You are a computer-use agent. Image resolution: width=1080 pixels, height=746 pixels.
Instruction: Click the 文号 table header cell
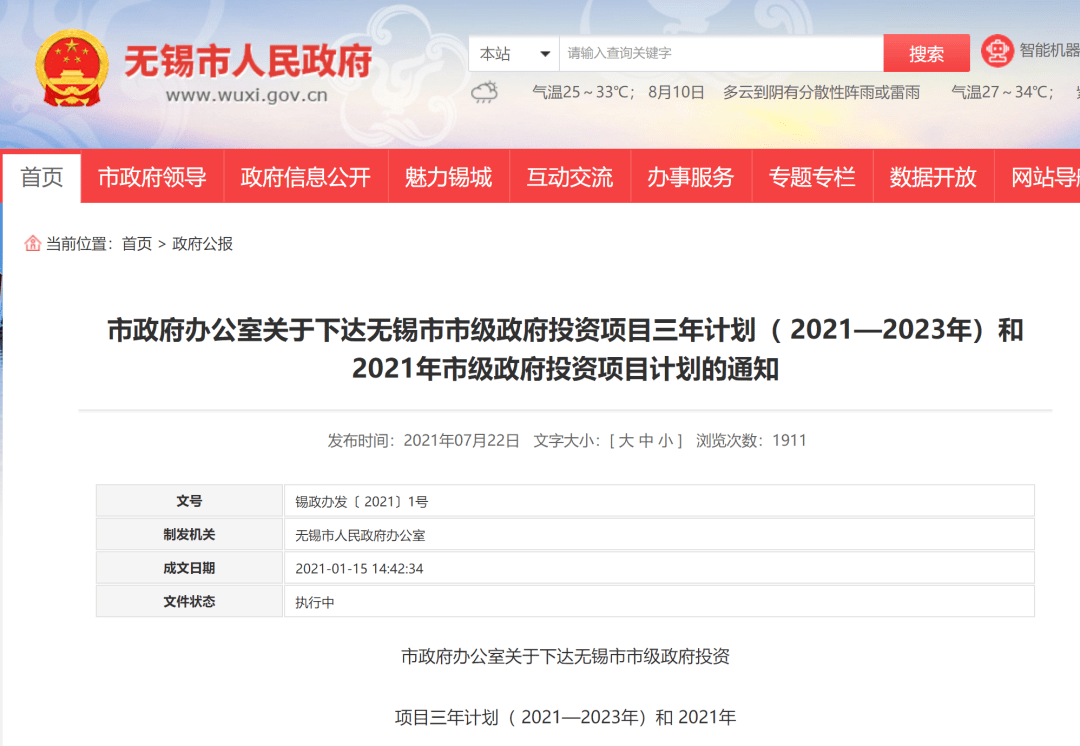pos(189,501)
